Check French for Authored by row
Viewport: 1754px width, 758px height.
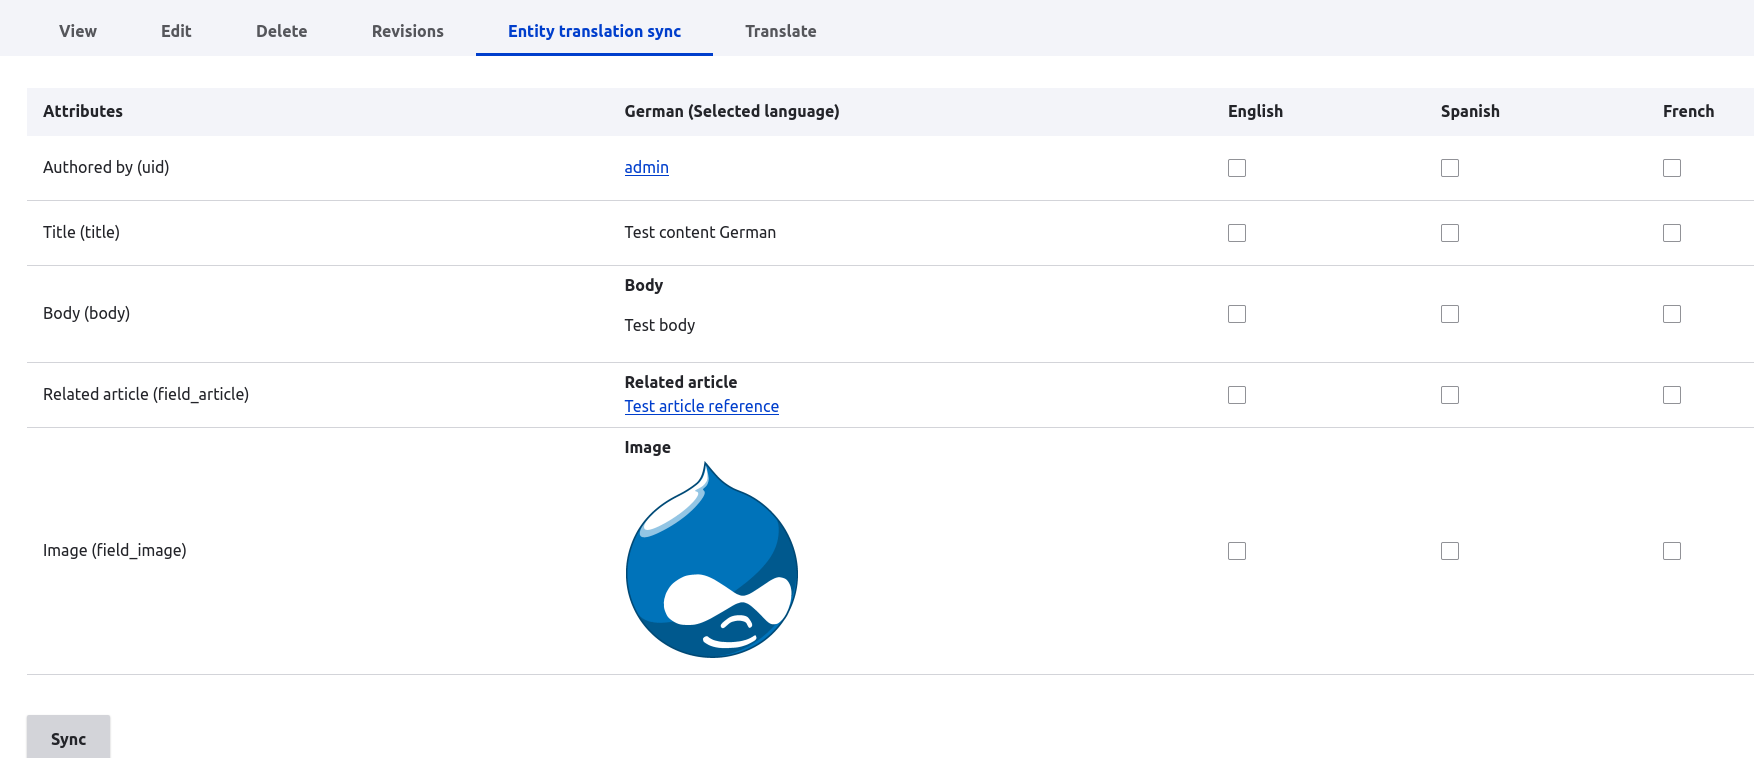pyautogui.click(x=1672, y=168)
